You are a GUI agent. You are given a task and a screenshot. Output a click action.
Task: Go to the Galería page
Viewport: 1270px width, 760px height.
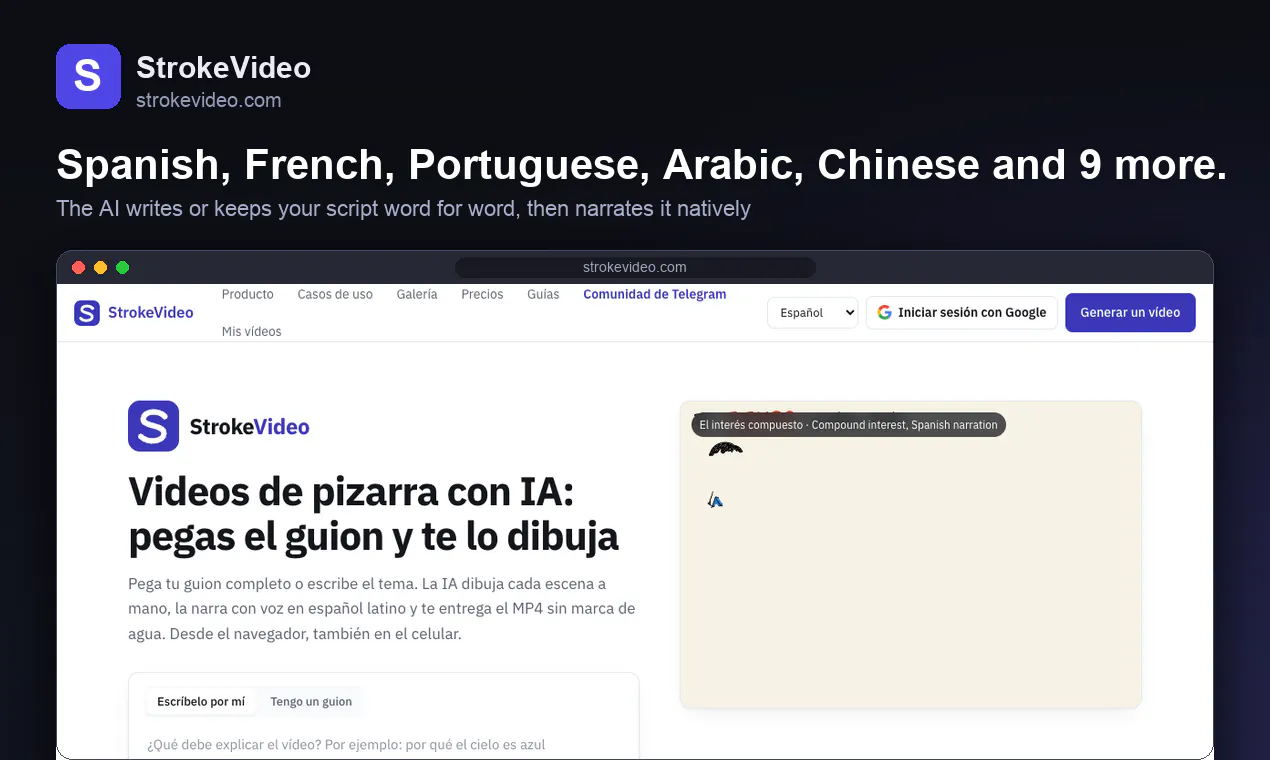[417, 294]
